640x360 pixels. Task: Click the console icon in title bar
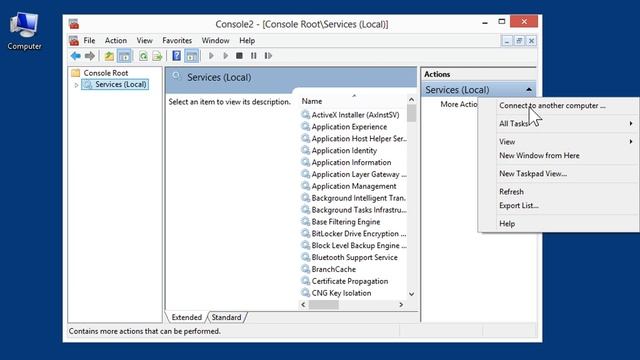click(74, 24)
